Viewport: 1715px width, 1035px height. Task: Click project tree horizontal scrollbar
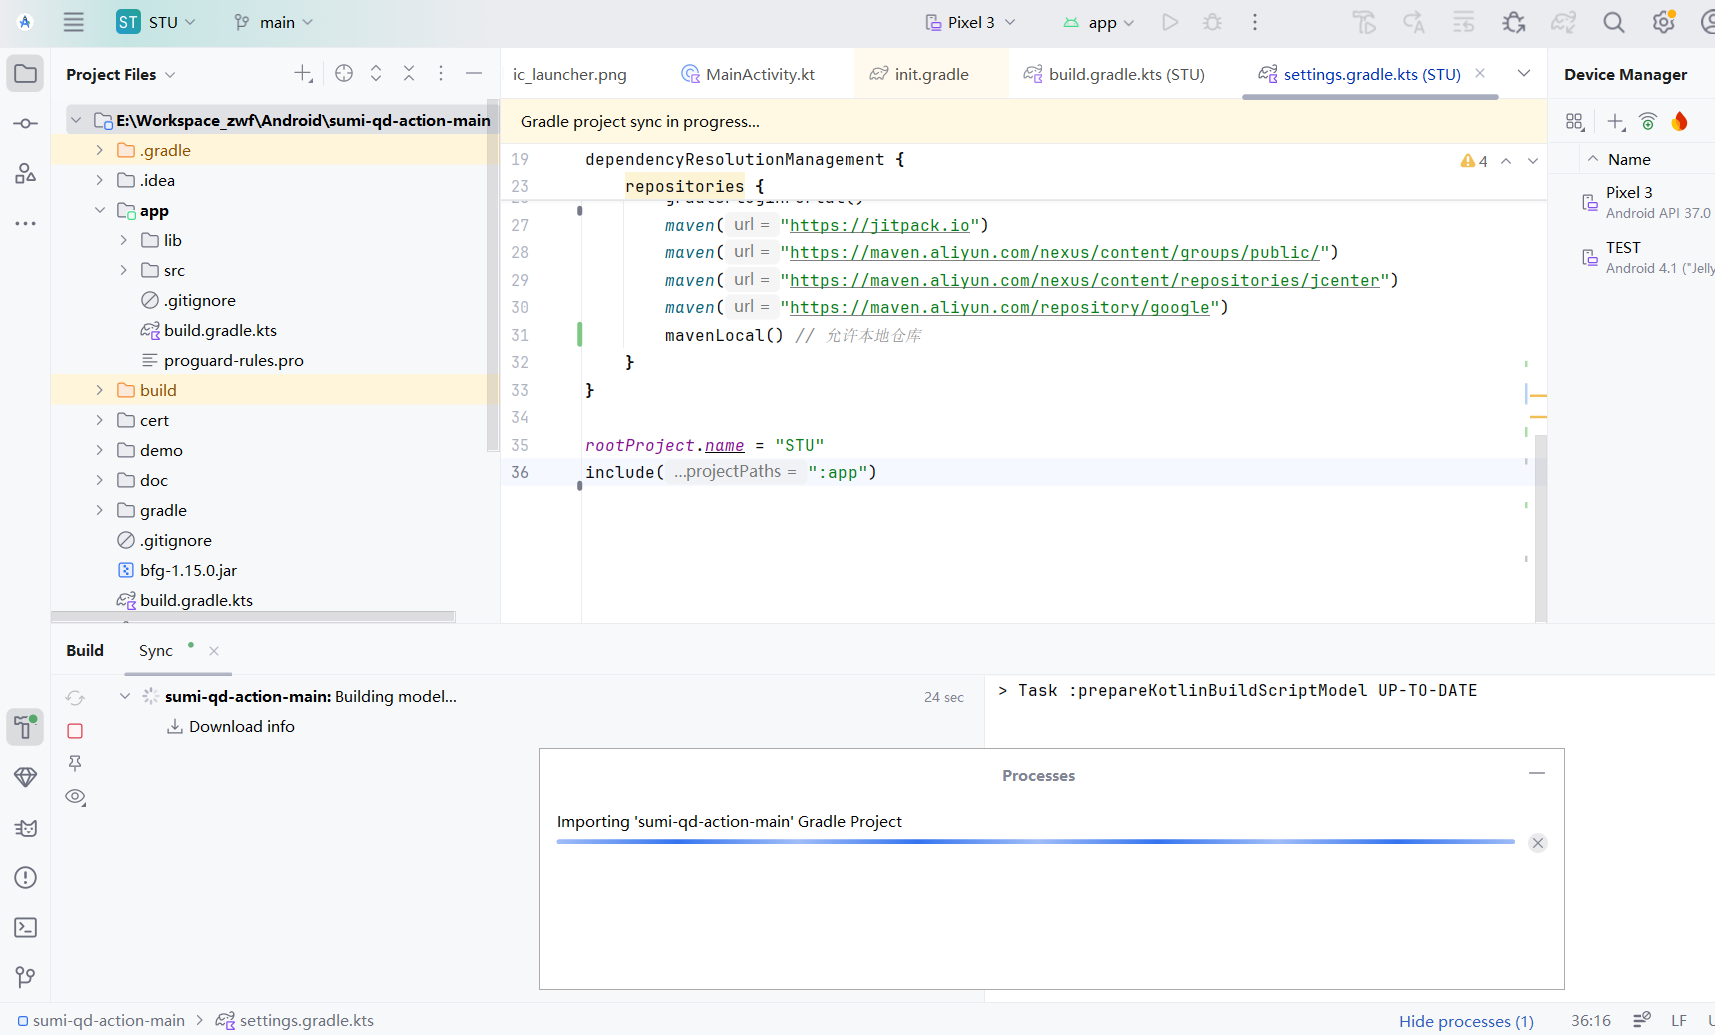coord(253,616)
